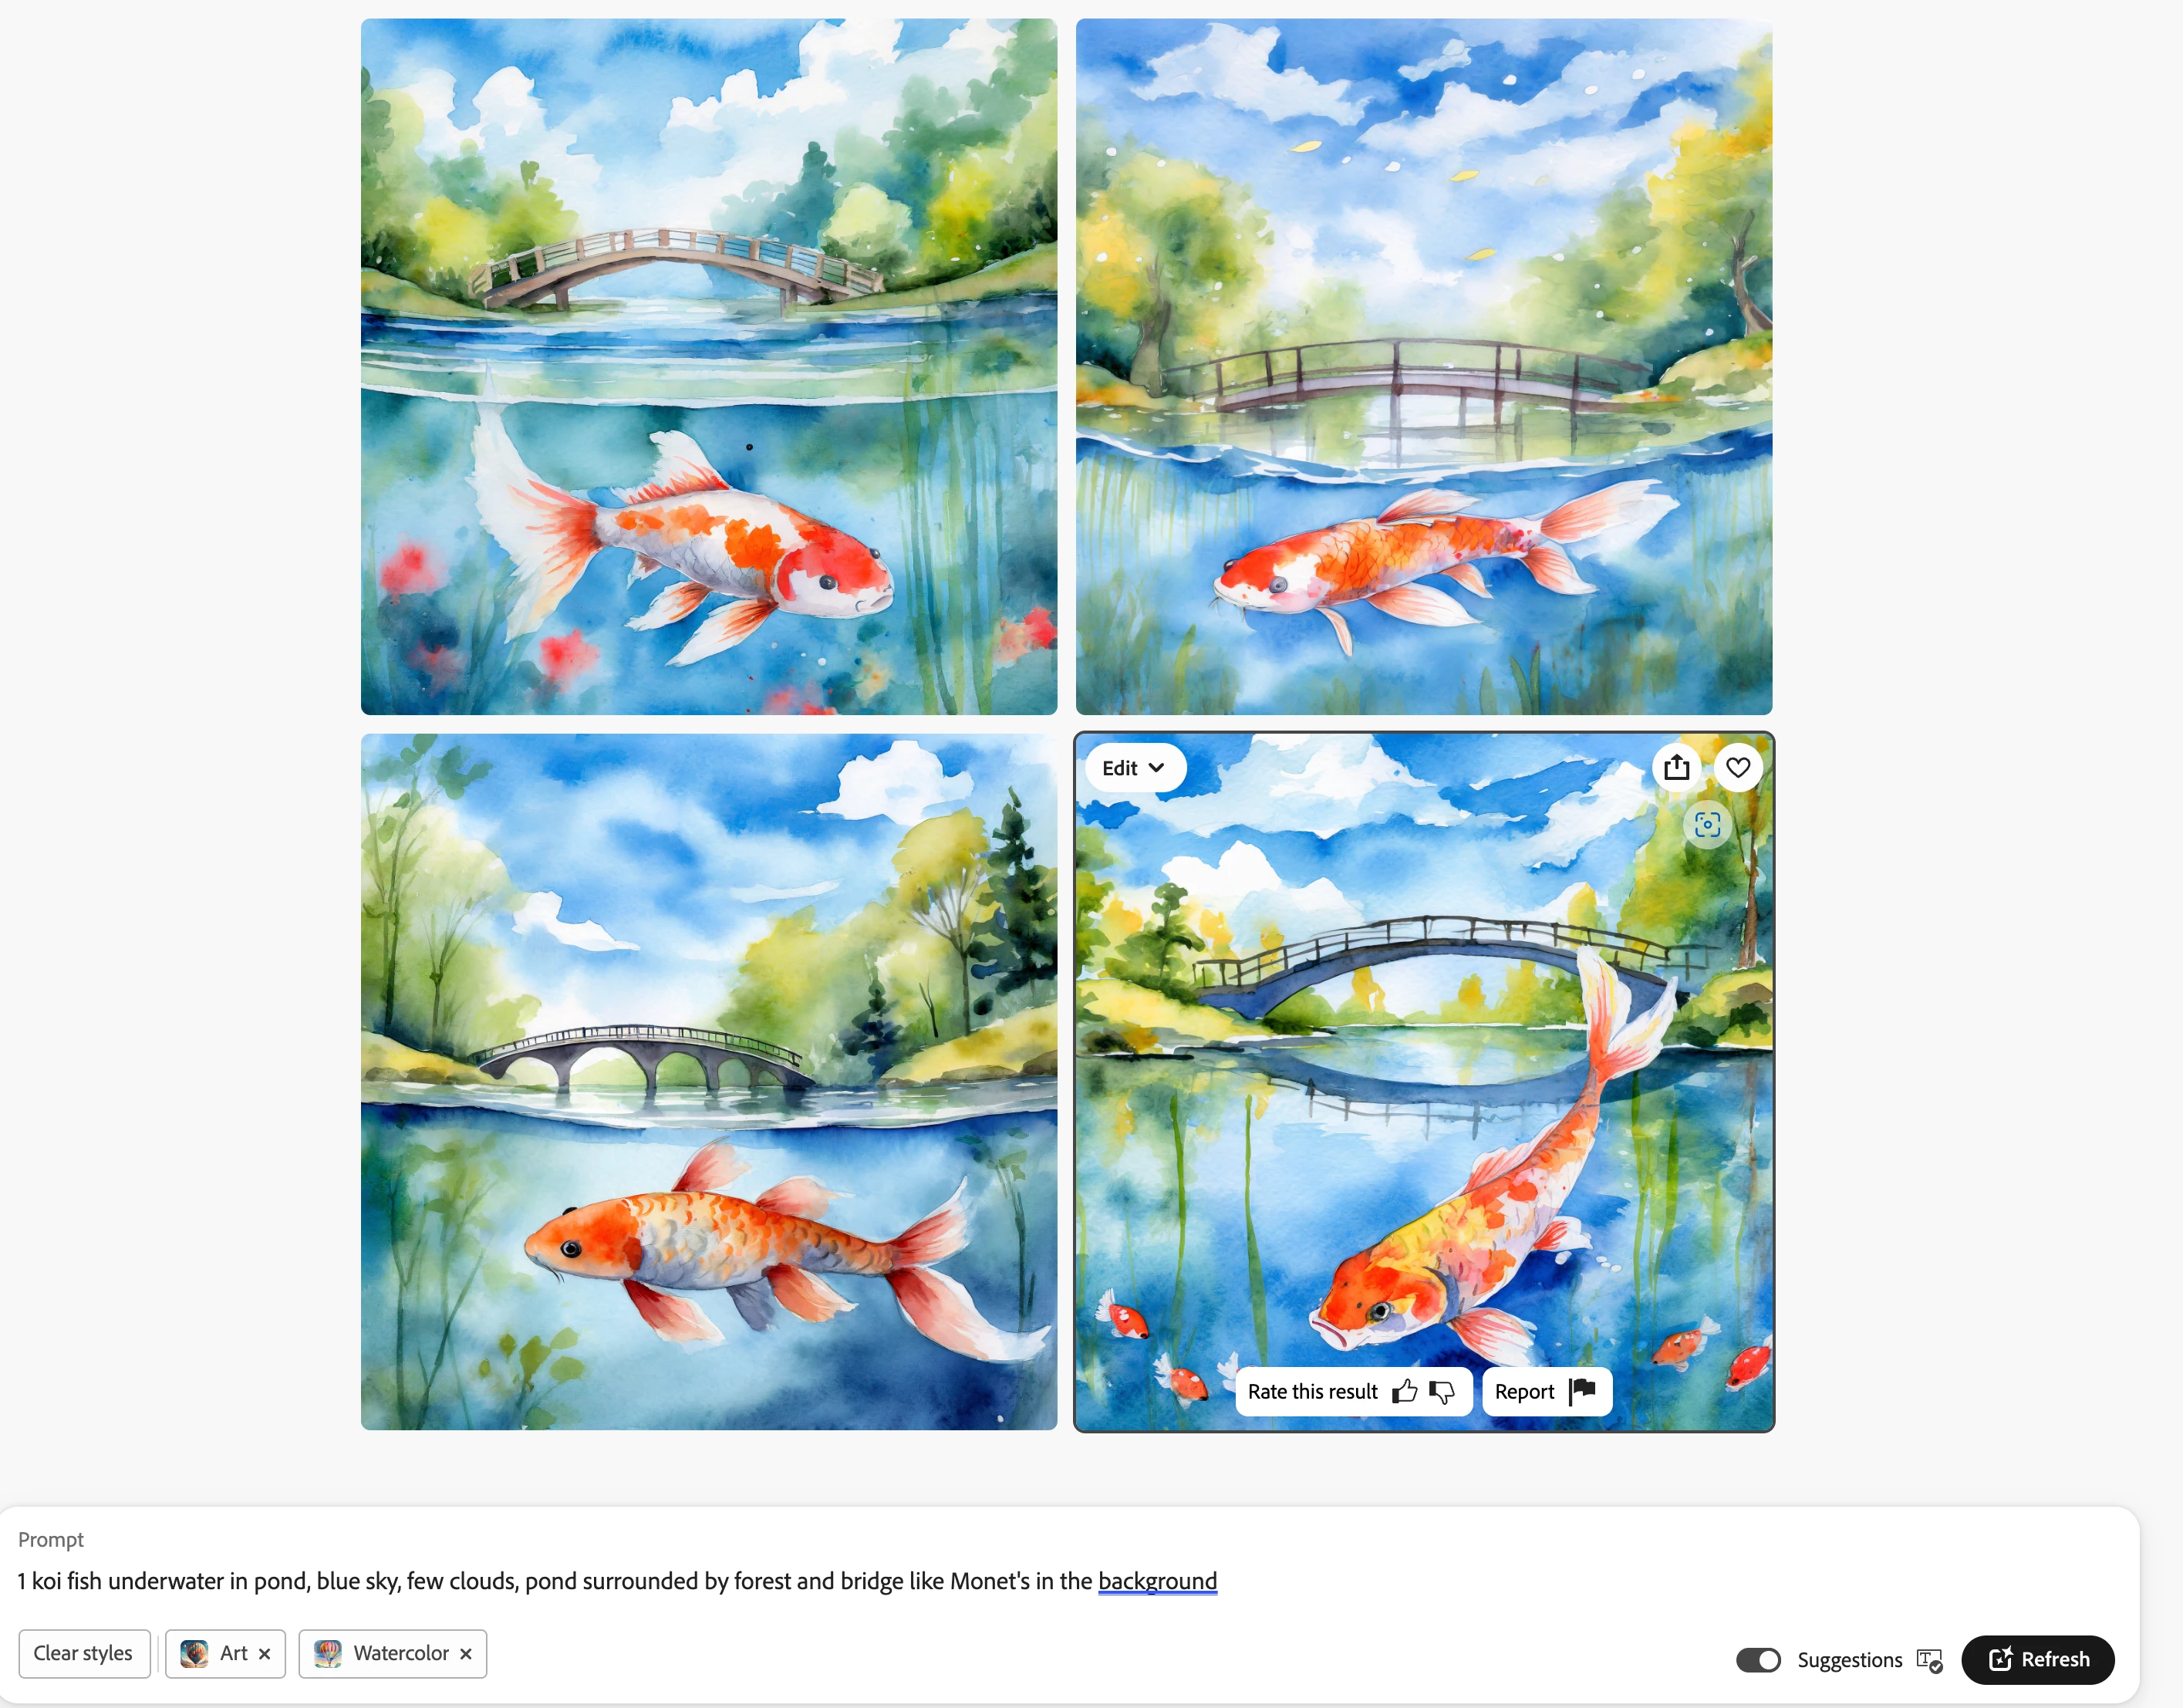Toggle the Suggestions switch off
The height and width of the screenshot is (1708, 2183).
click(x=1758, y=1660)
